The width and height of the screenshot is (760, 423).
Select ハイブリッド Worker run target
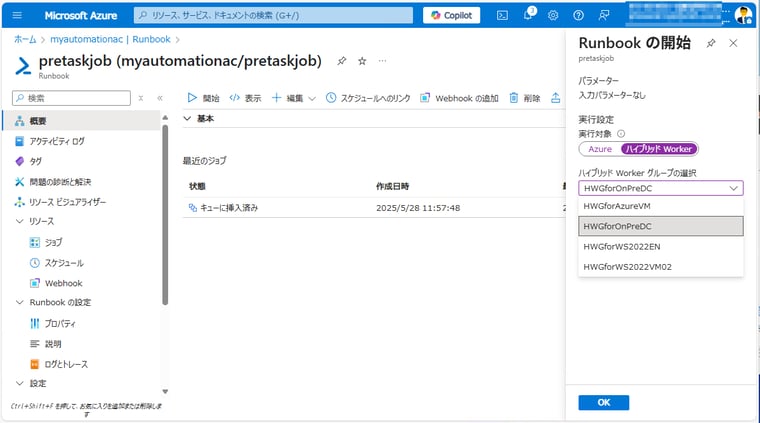click(659, 149)
